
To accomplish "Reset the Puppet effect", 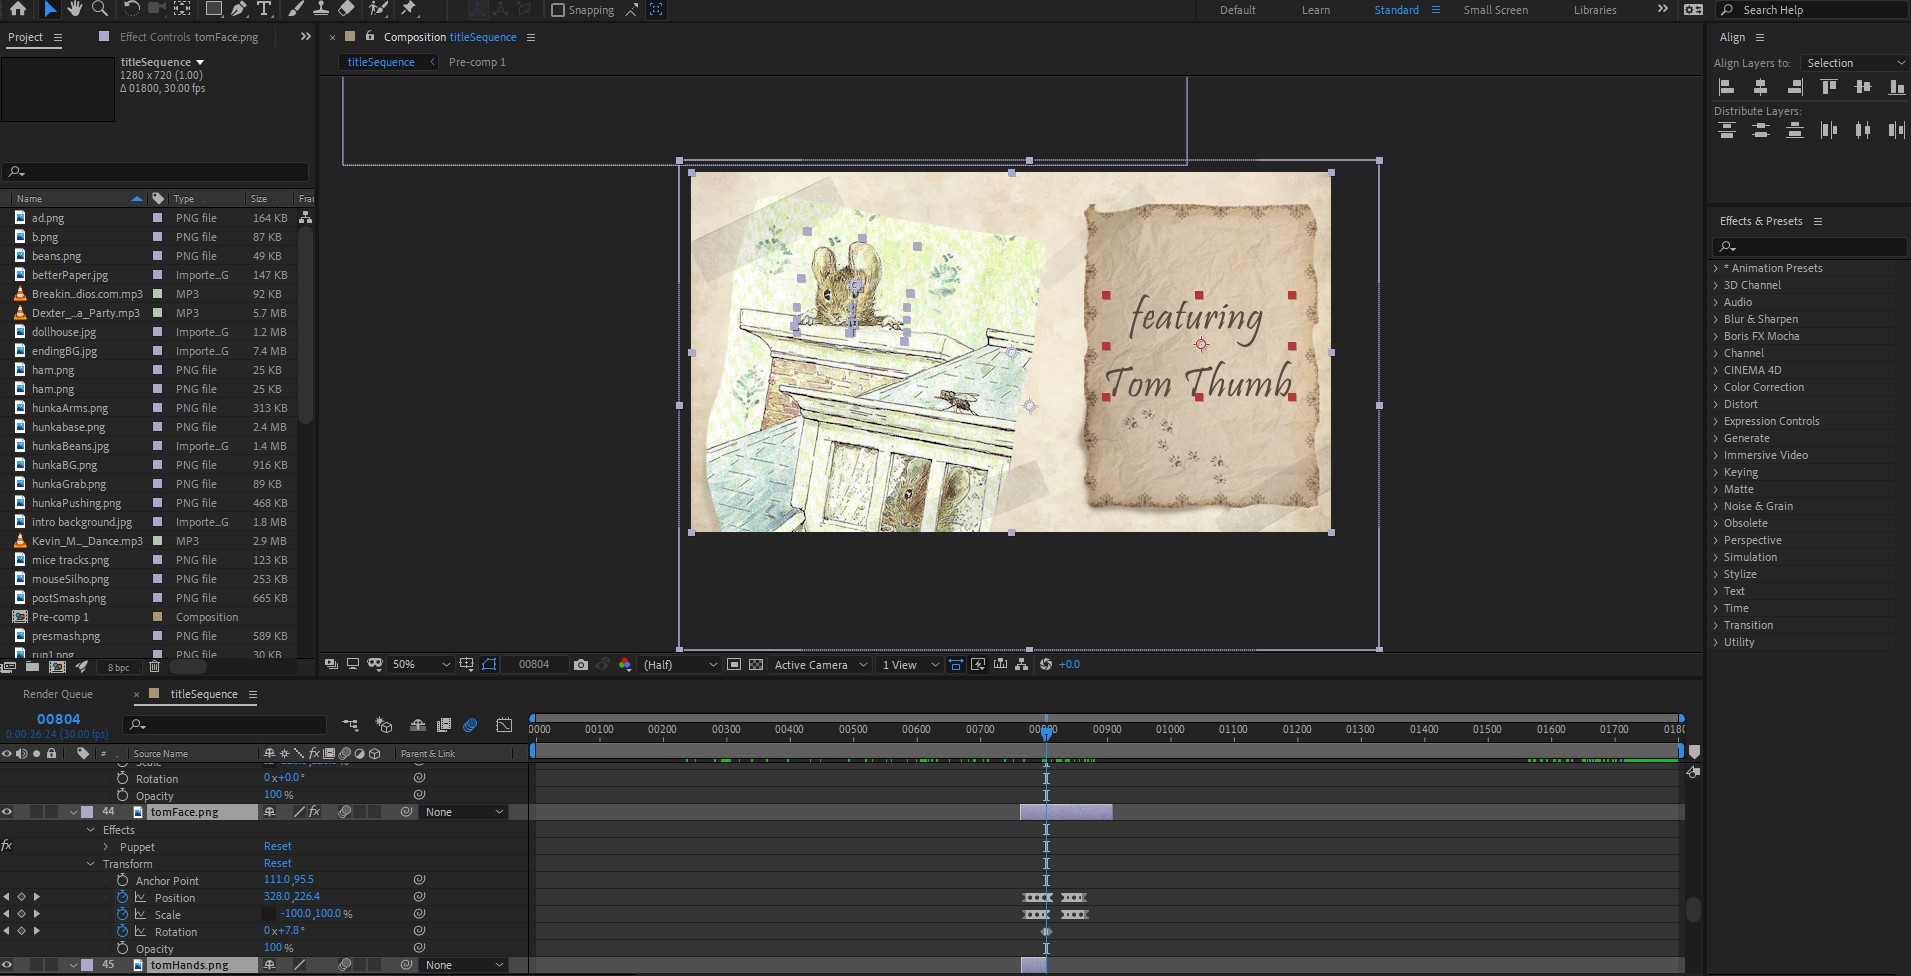I will coord(278,846).
